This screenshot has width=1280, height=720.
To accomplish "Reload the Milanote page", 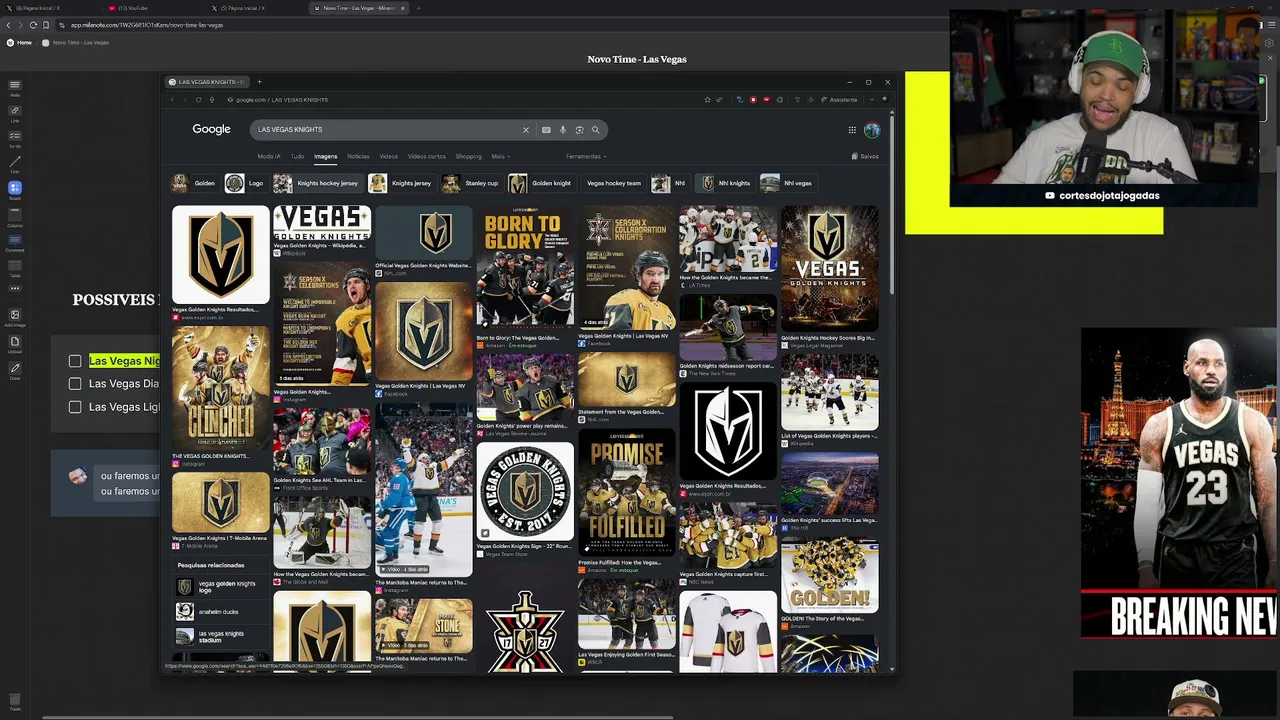I will (33, 25).
